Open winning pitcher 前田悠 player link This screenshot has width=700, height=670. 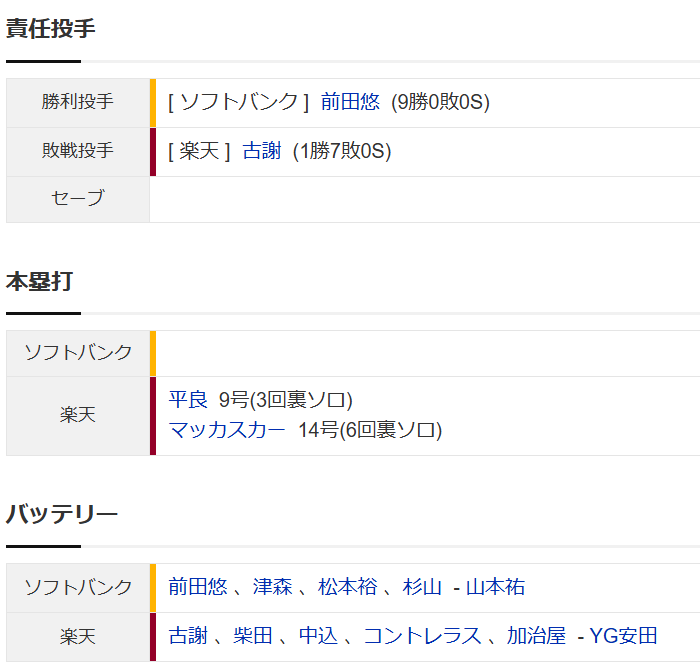350,102
